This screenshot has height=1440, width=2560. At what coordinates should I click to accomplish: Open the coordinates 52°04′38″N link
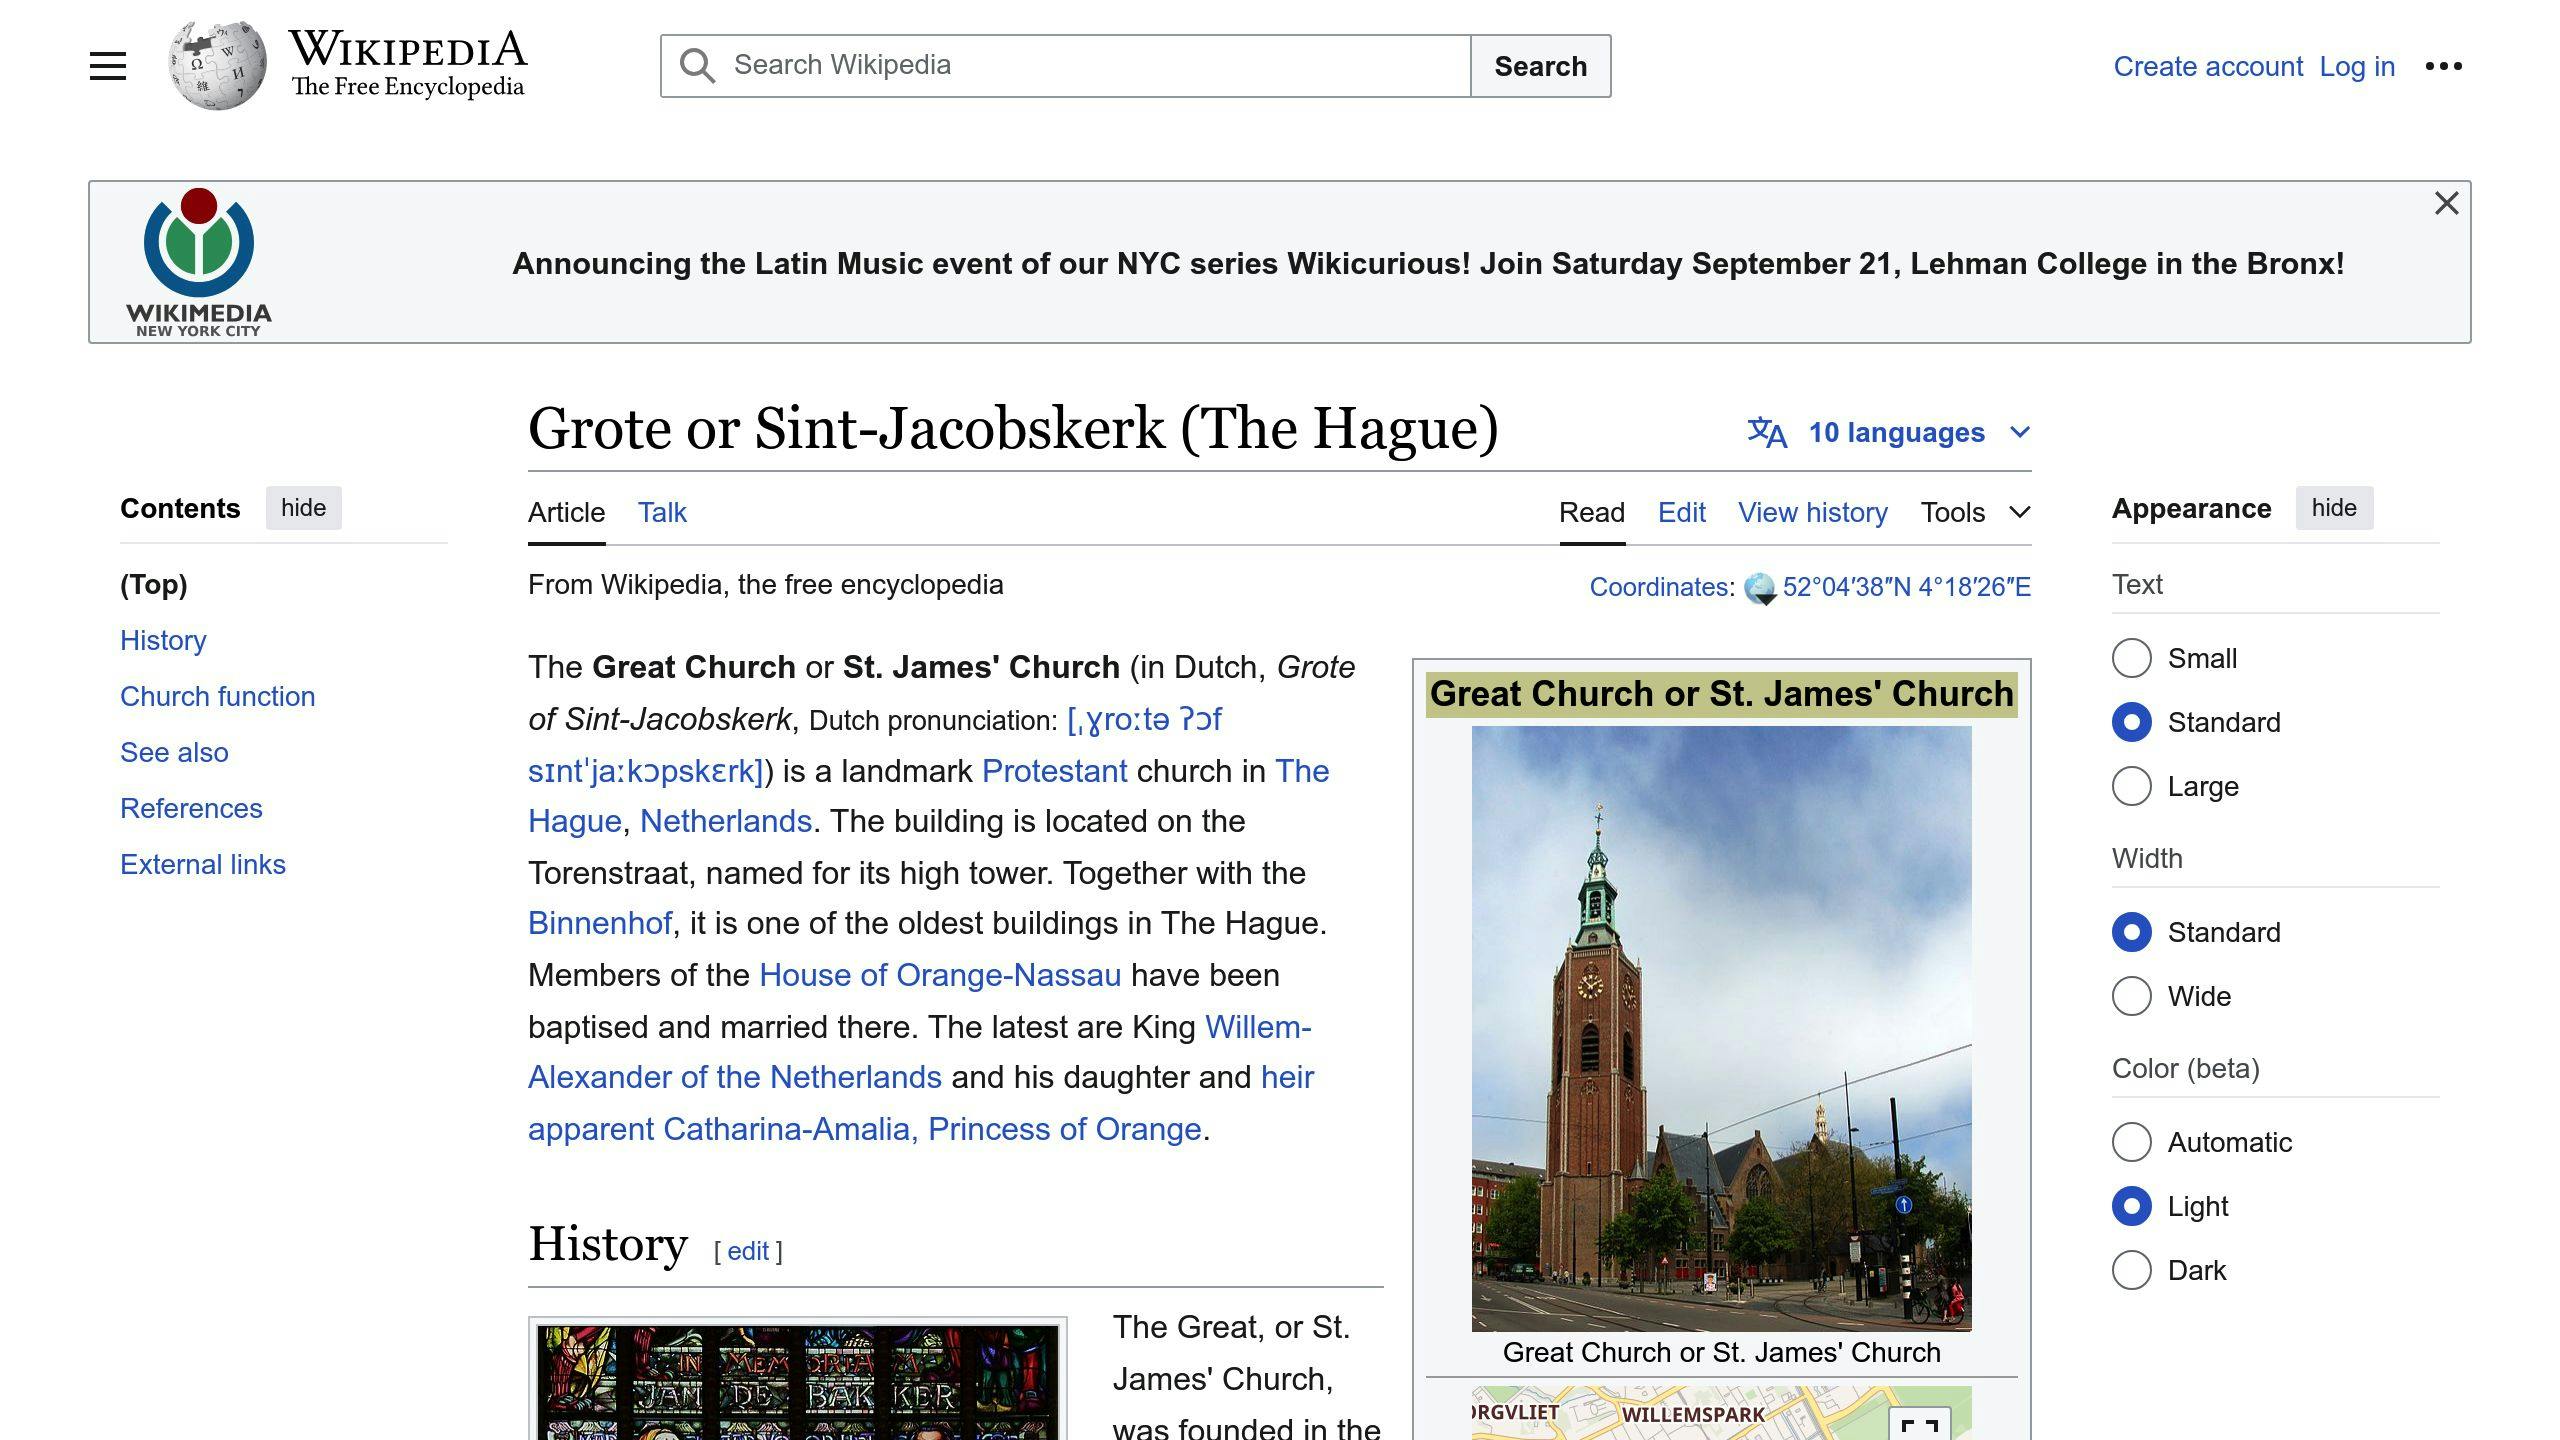coord(1906,587)
